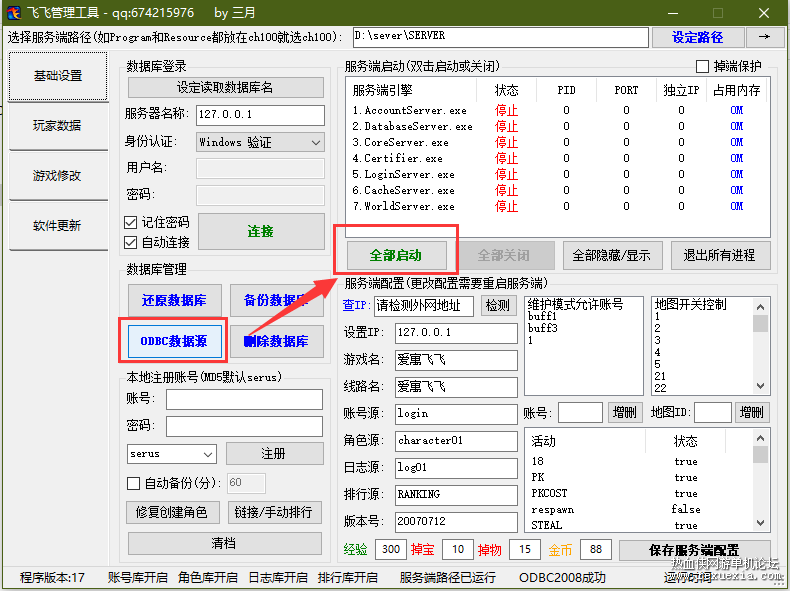Click the 注册 account button

click(275, 453)
